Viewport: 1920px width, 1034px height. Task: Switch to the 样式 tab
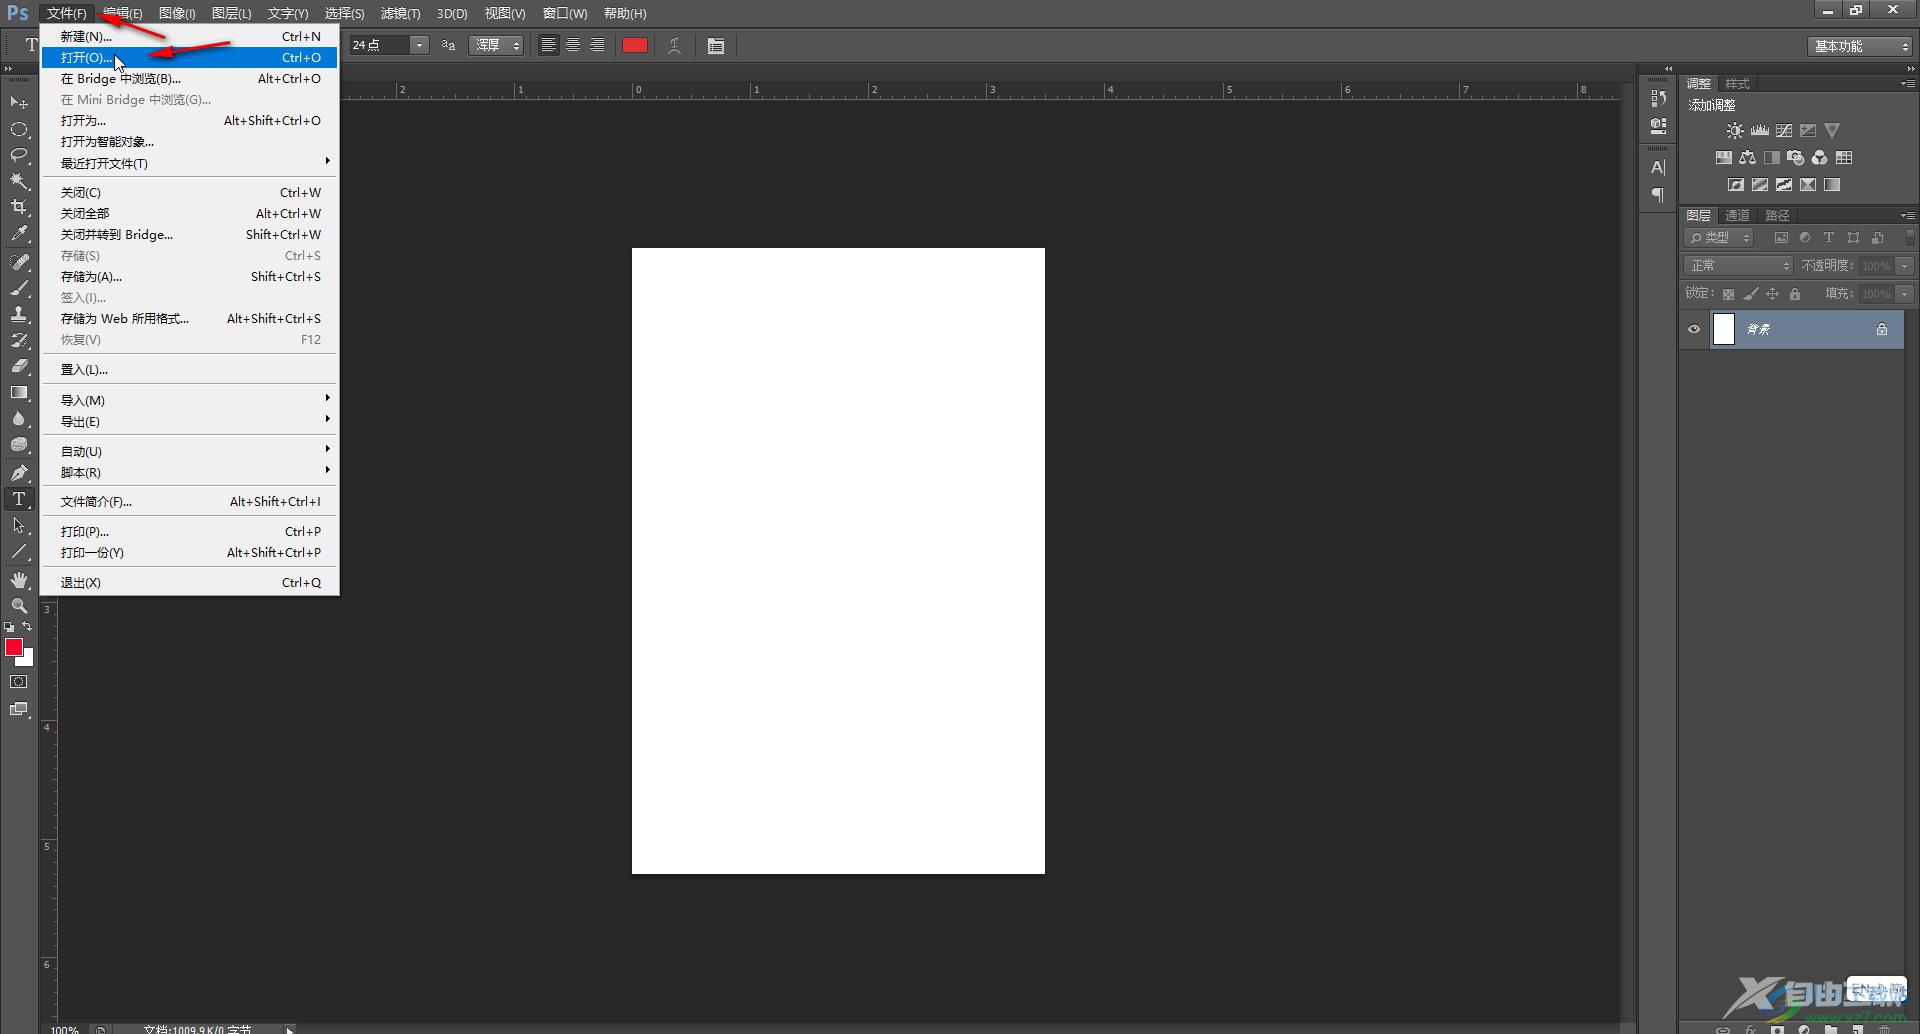tap(1738, 84)
